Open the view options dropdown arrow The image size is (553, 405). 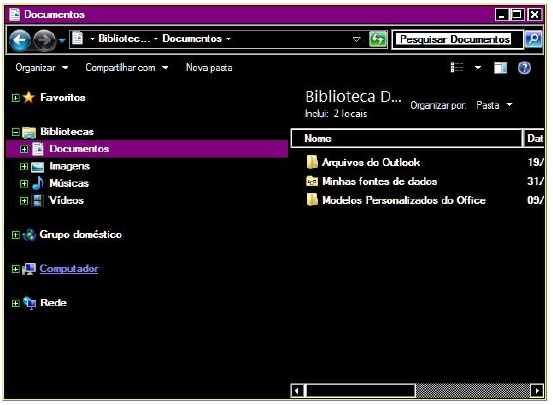478,67
